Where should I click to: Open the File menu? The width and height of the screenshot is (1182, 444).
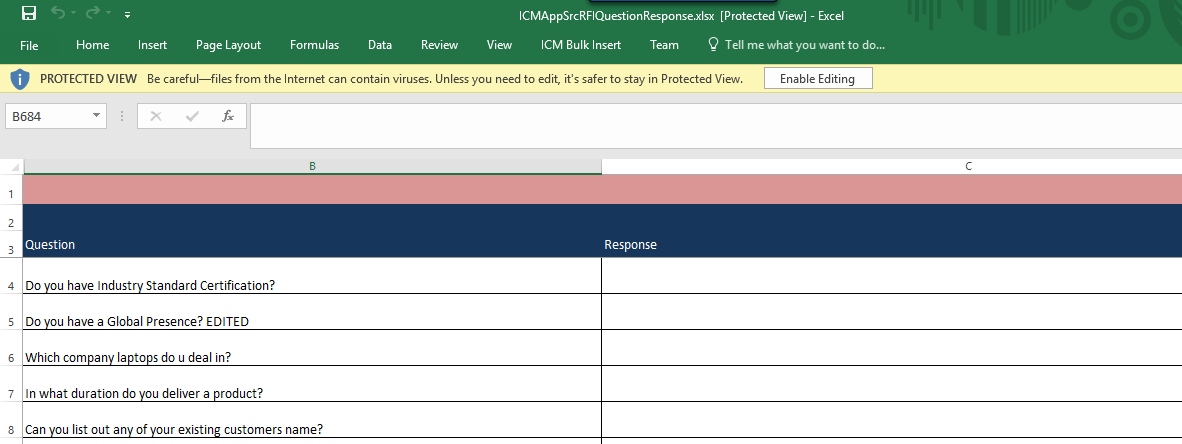point(29,45)
